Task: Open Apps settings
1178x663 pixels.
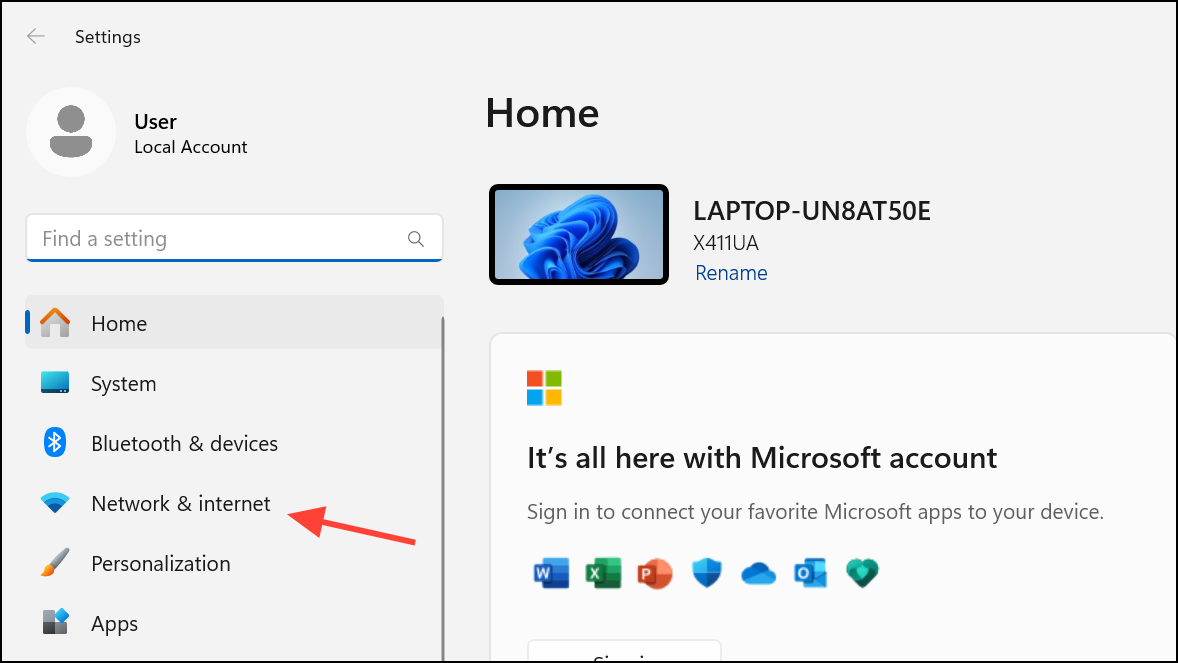Action: tap(113, 623)
